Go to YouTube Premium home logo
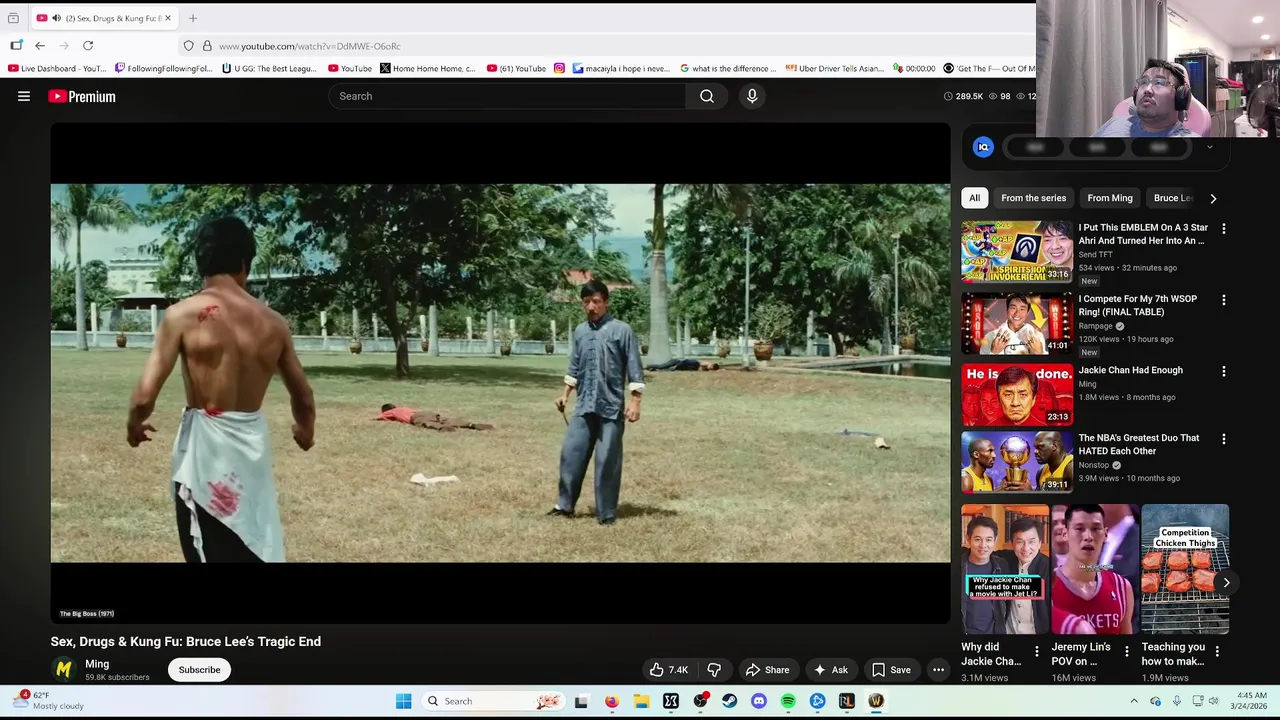Screen dimensions: 1280x720 [x=82, y=96]
